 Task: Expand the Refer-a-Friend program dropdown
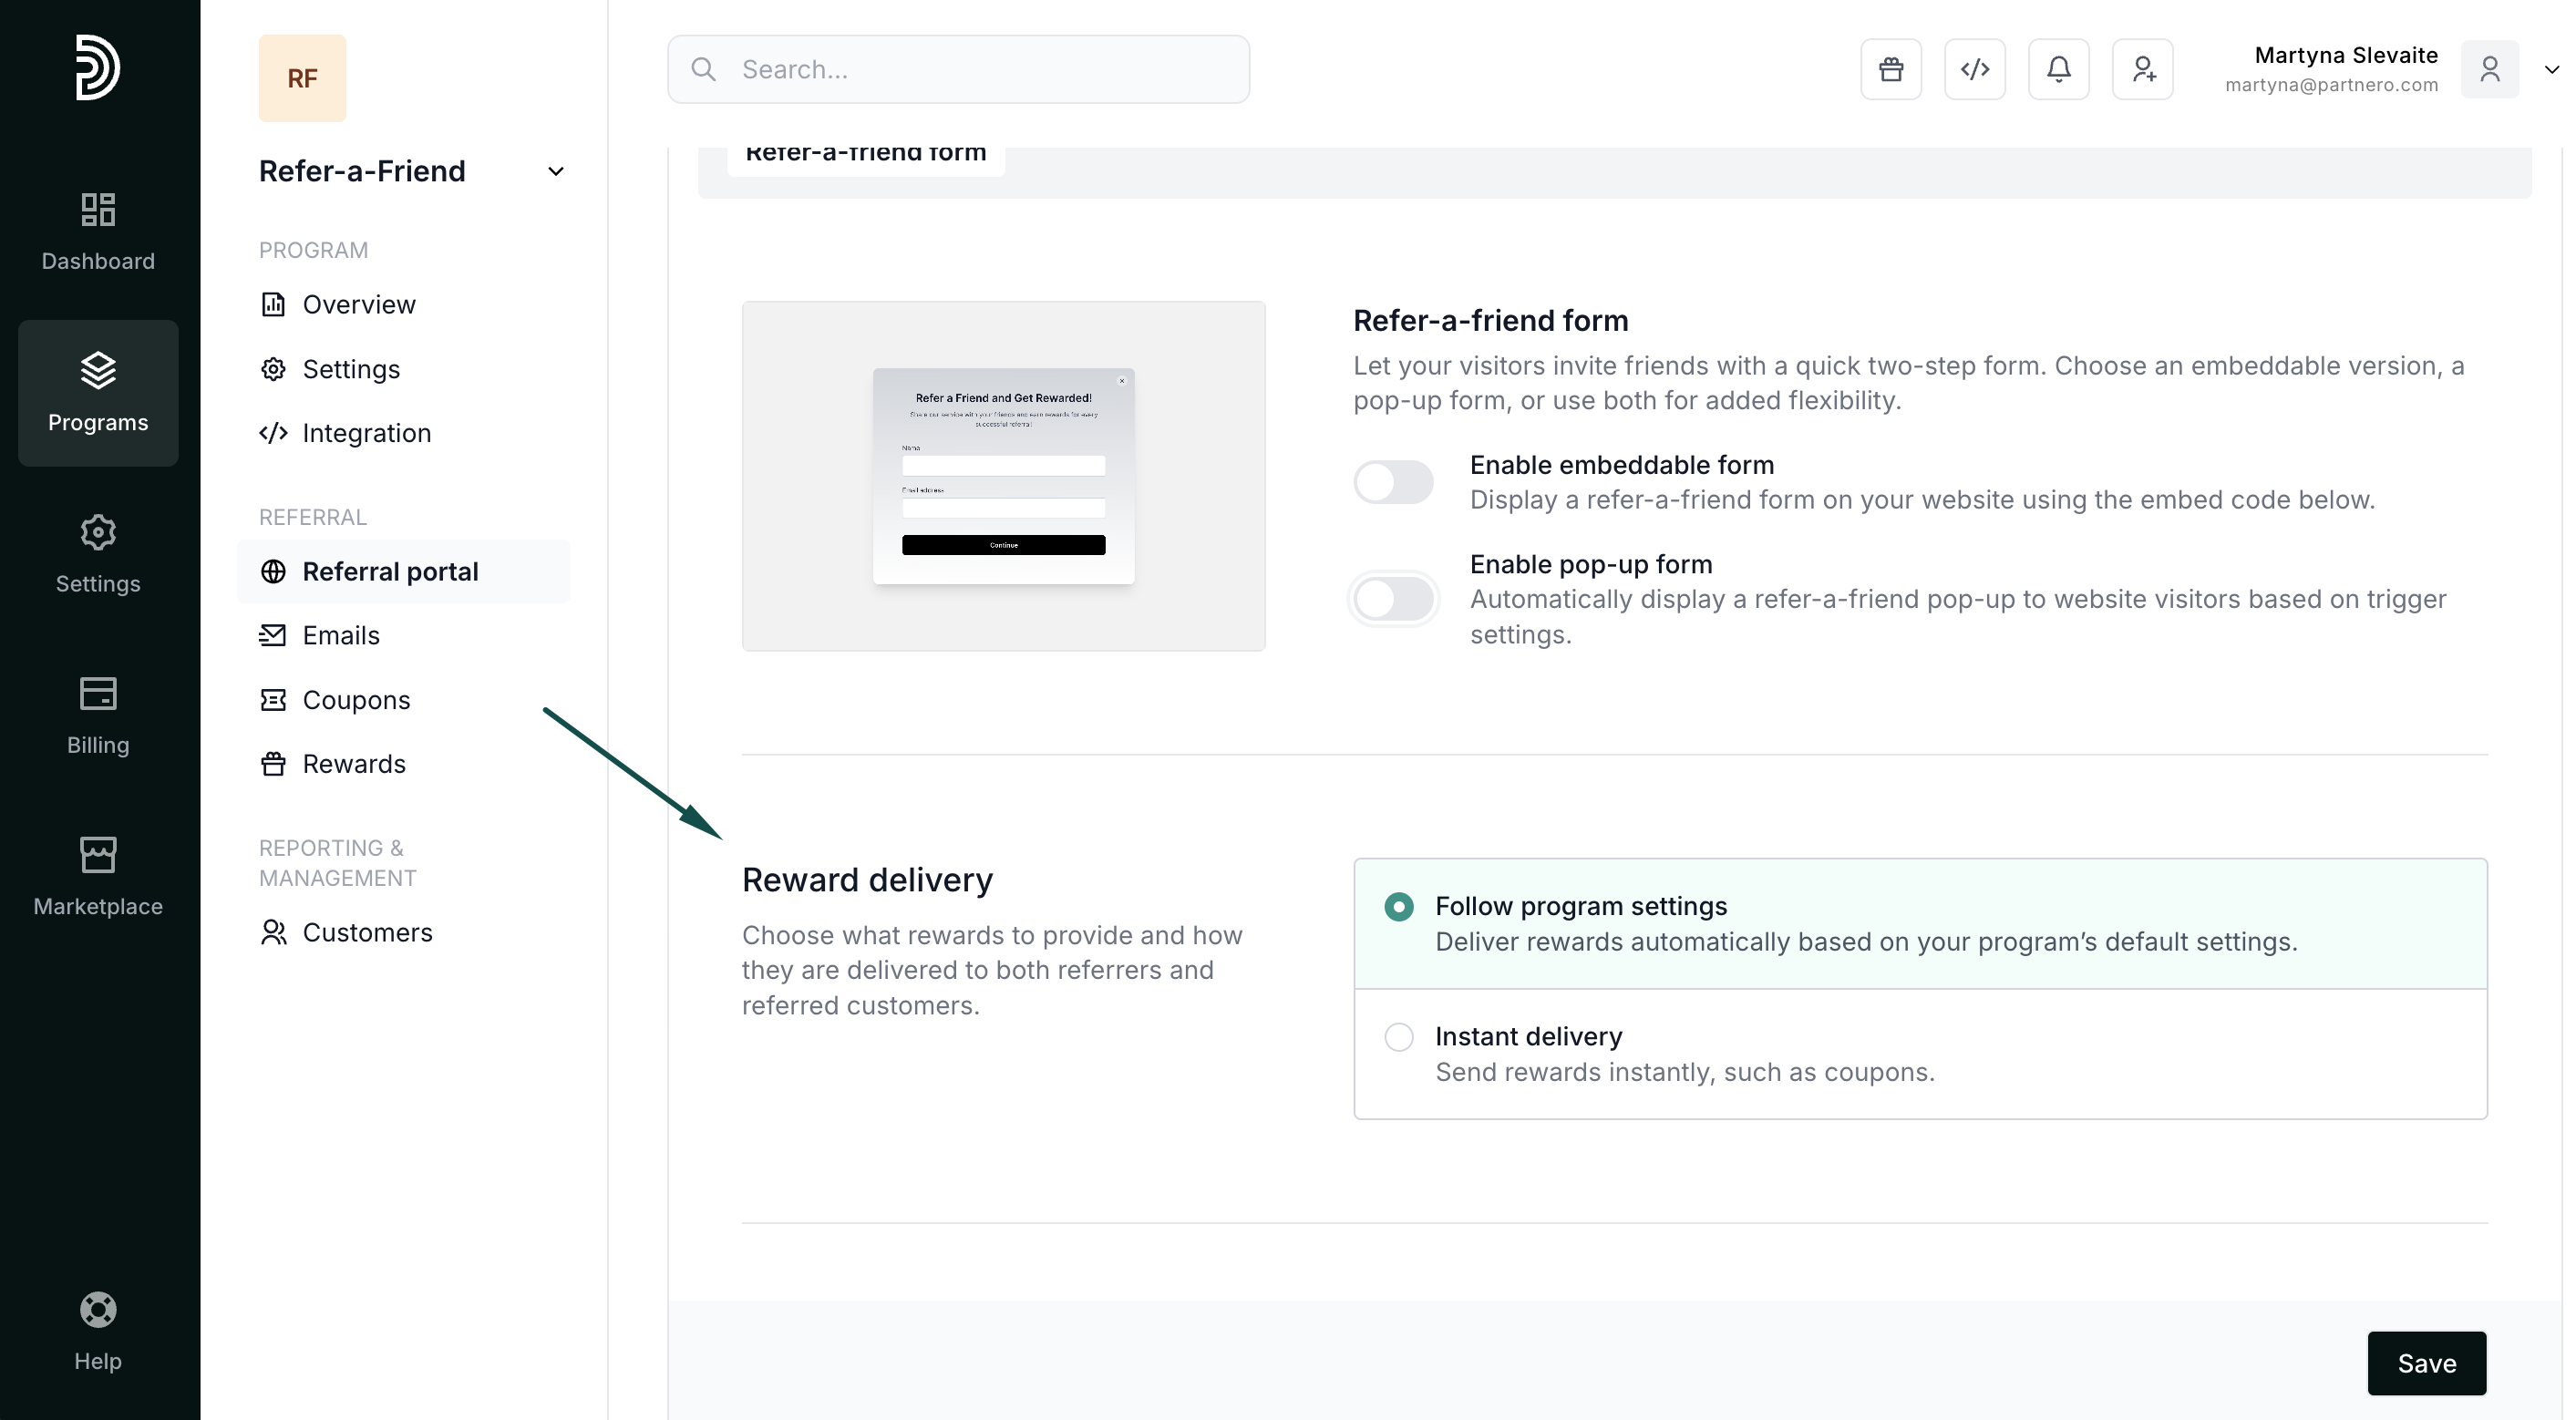[556, 171]
